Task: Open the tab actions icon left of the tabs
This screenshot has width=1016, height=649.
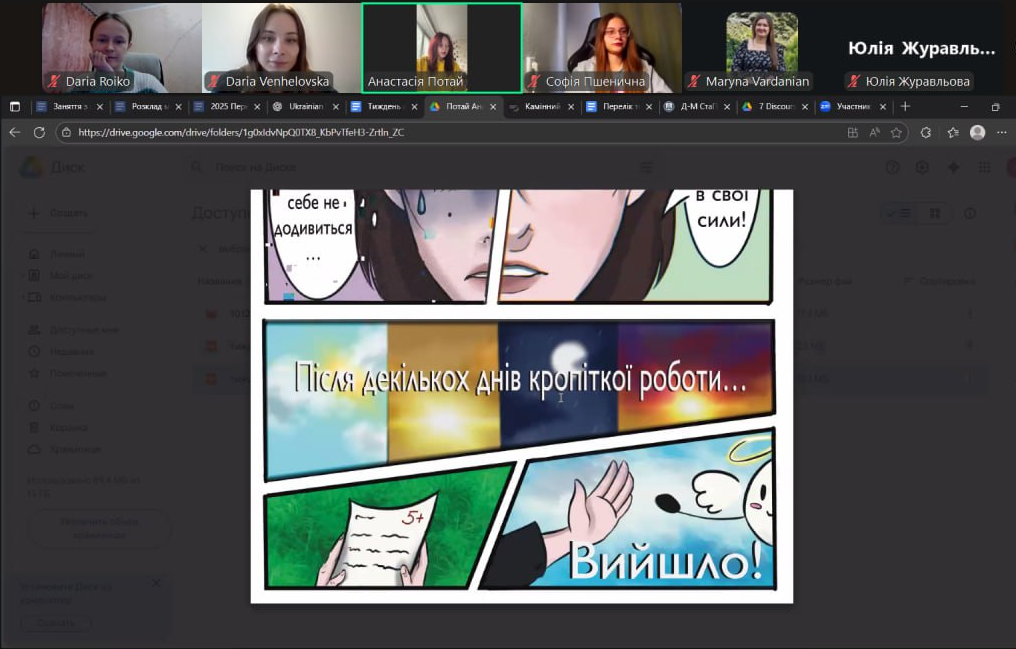Action: tap(15, 106)
